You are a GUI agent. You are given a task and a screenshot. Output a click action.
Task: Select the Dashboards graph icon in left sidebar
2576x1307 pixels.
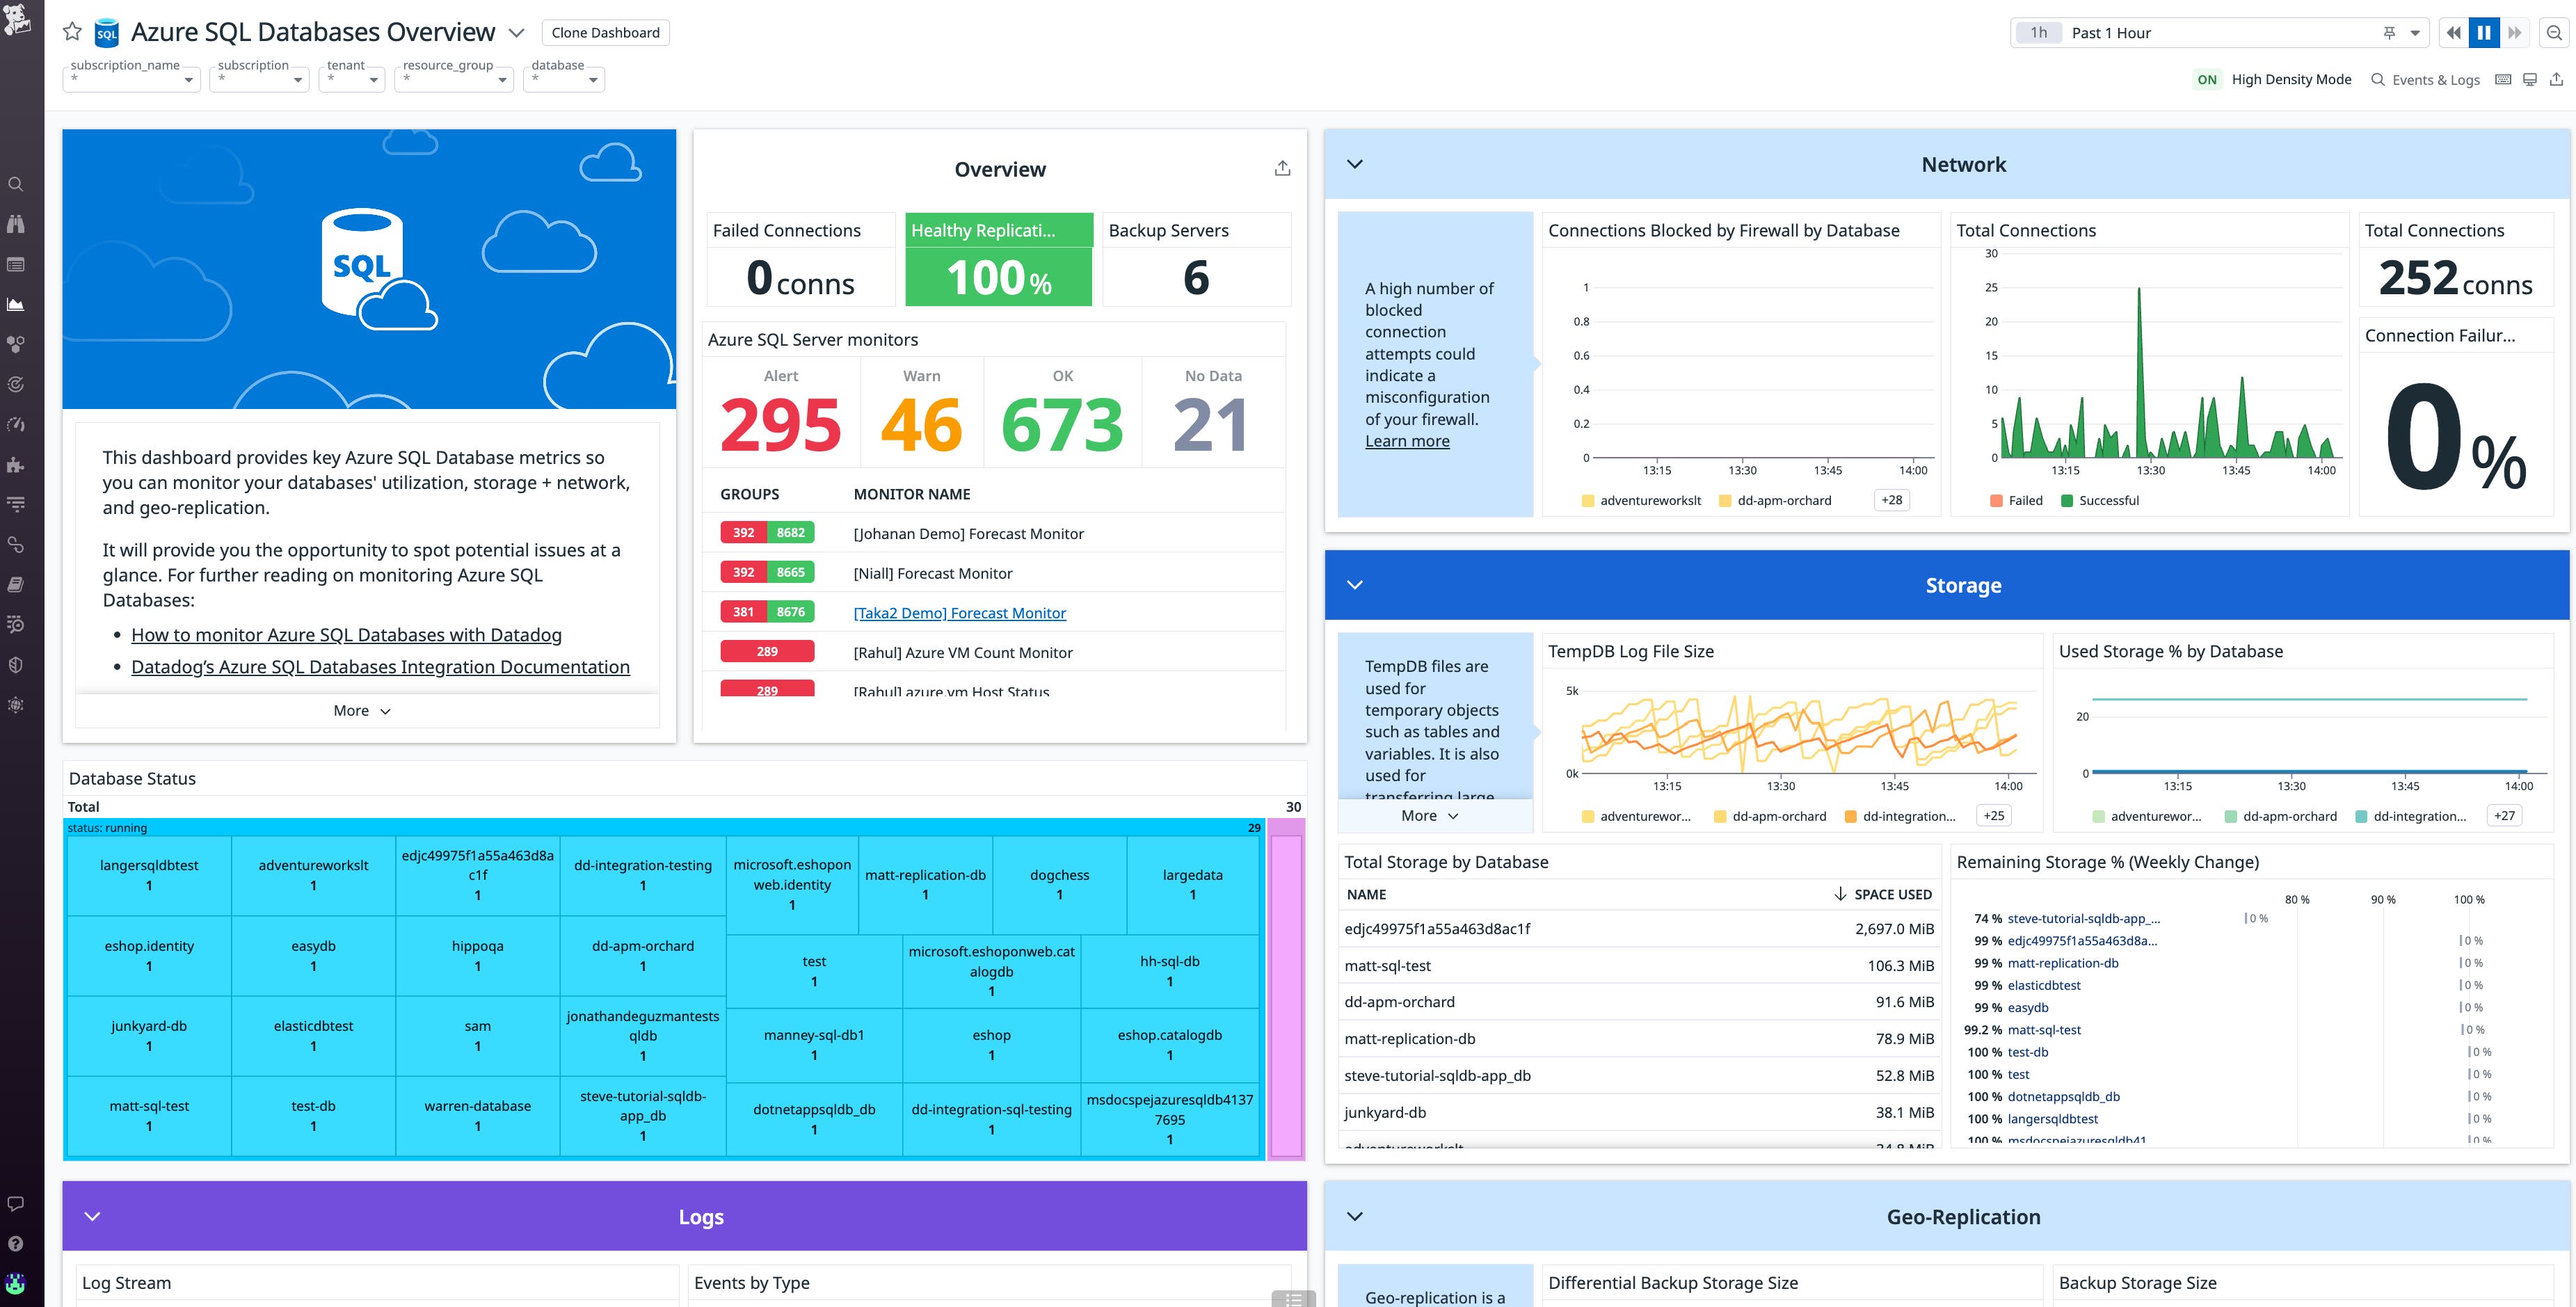tap(16, 304)
